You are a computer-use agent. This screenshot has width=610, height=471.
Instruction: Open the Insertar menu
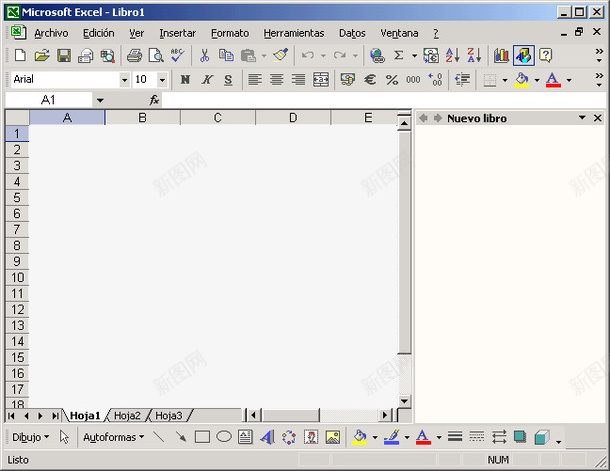177,33
